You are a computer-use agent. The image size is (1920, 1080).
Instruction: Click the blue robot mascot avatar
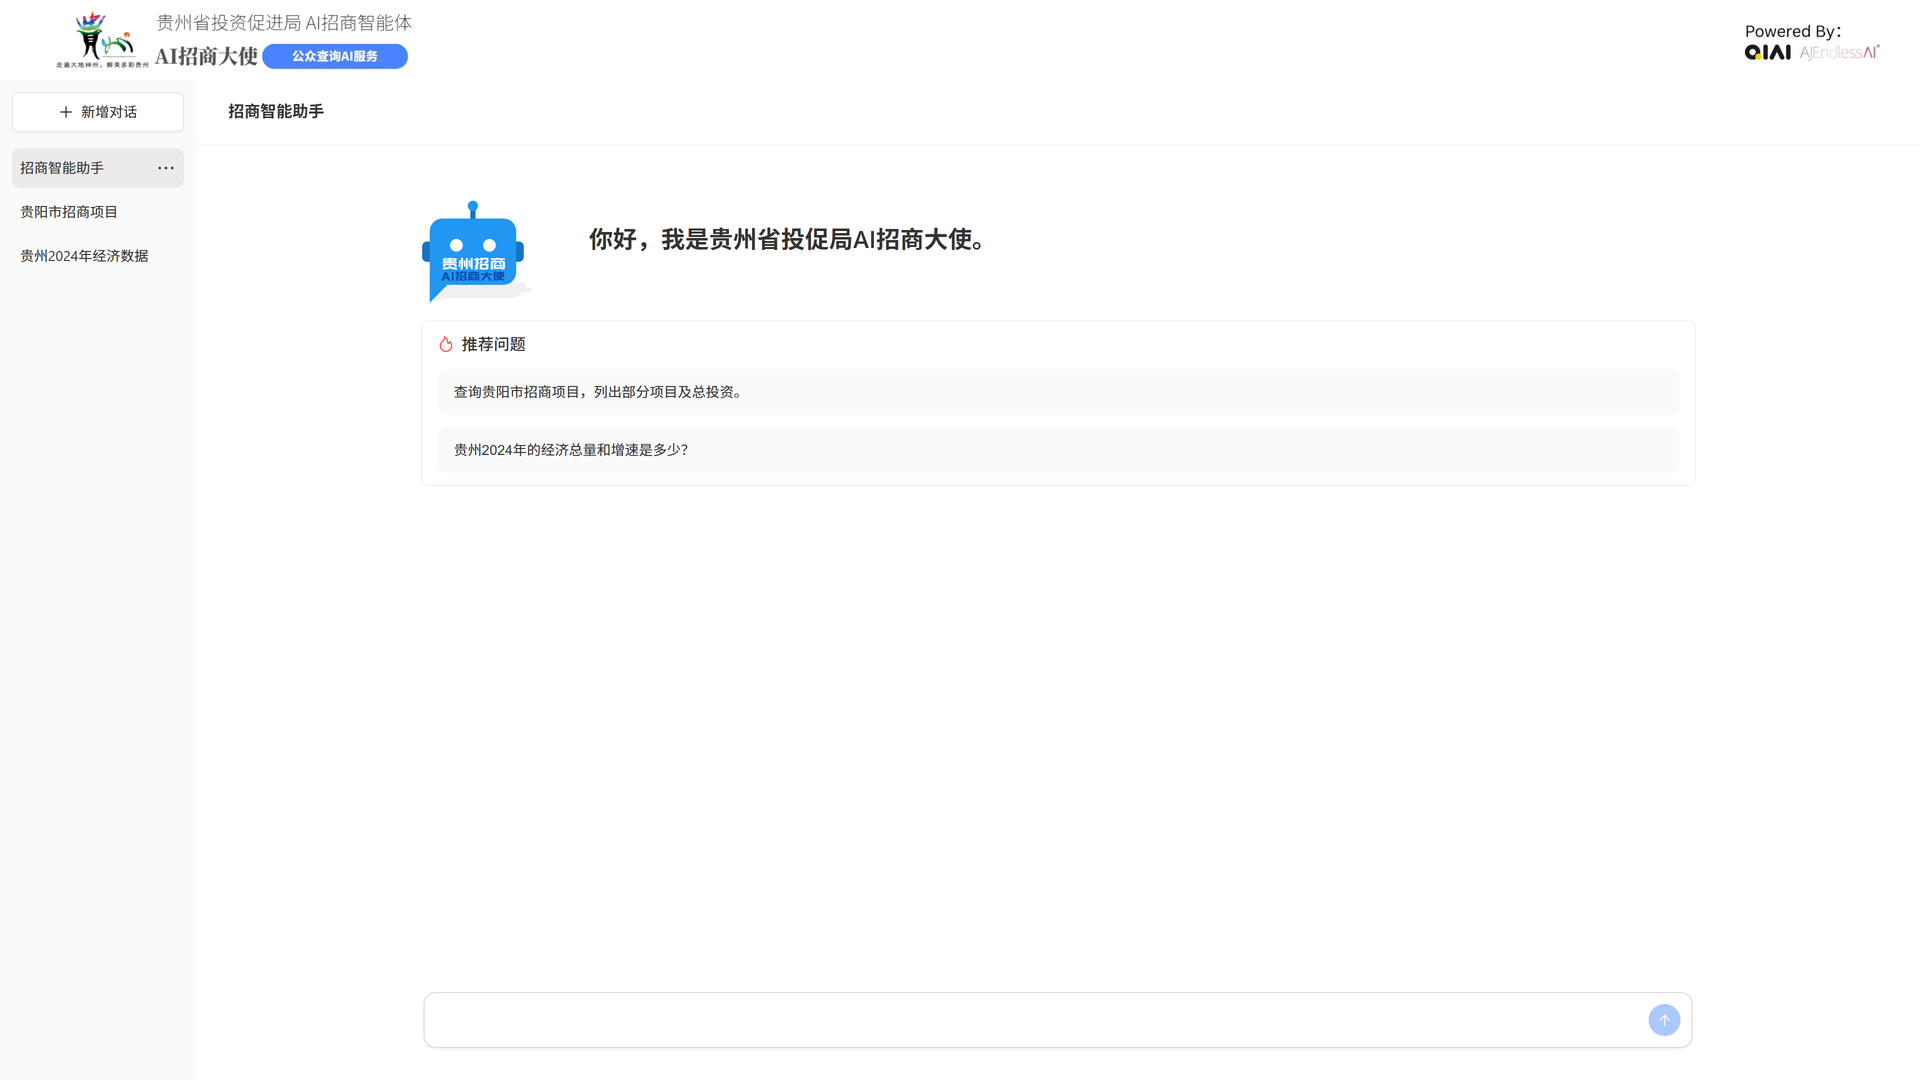pos(475,251)
